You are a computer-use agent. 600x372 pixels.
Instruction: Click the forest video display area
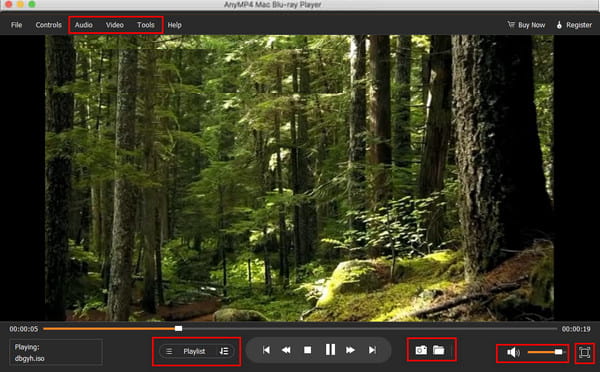coord(299,178)
